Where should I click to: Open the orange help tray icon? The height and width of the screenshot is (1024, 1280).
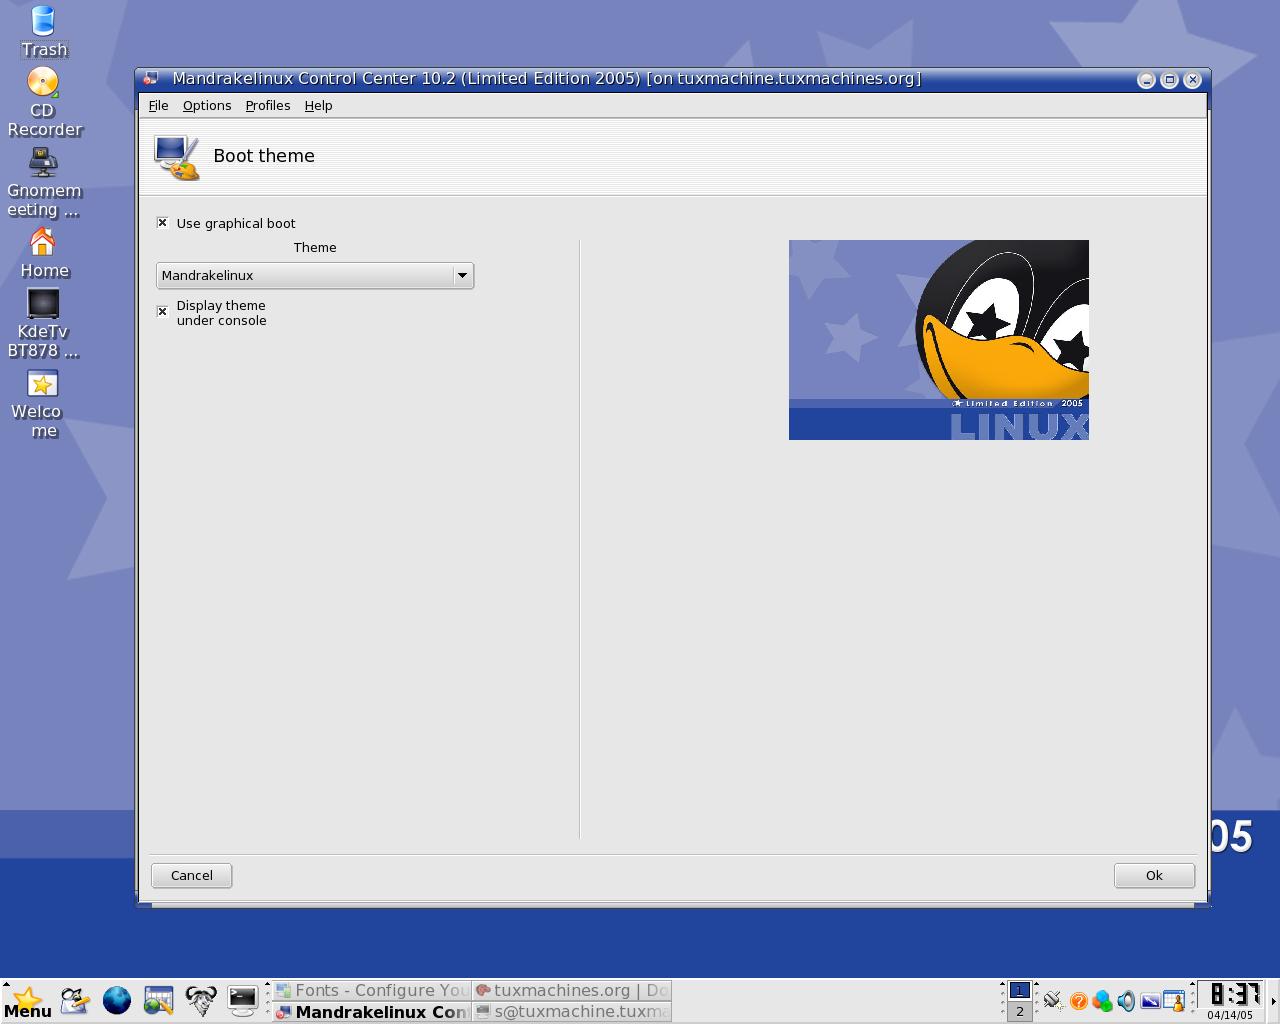1078,1000
